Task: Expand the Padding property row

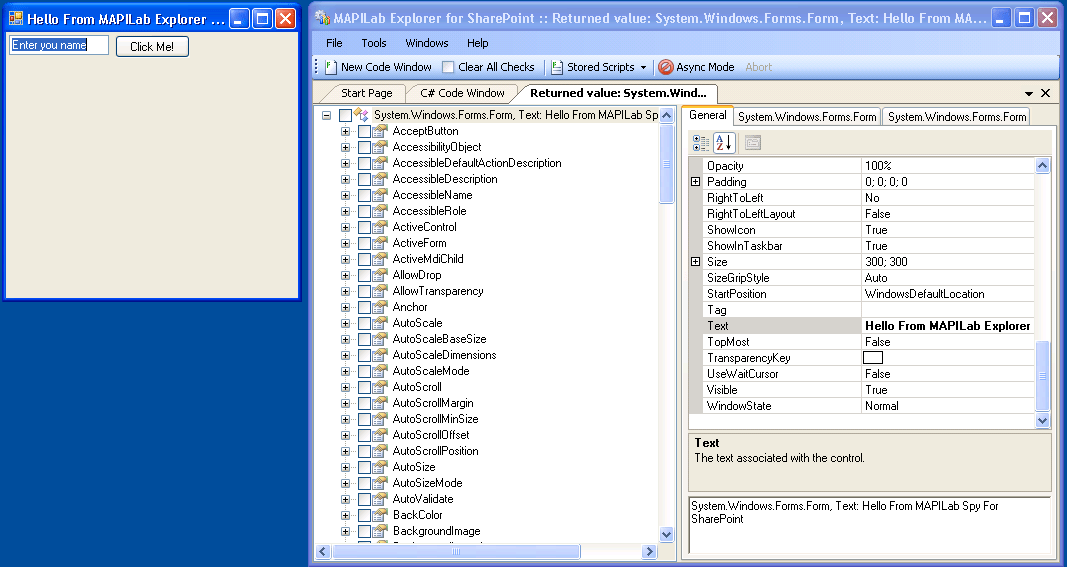Action: 695,182
